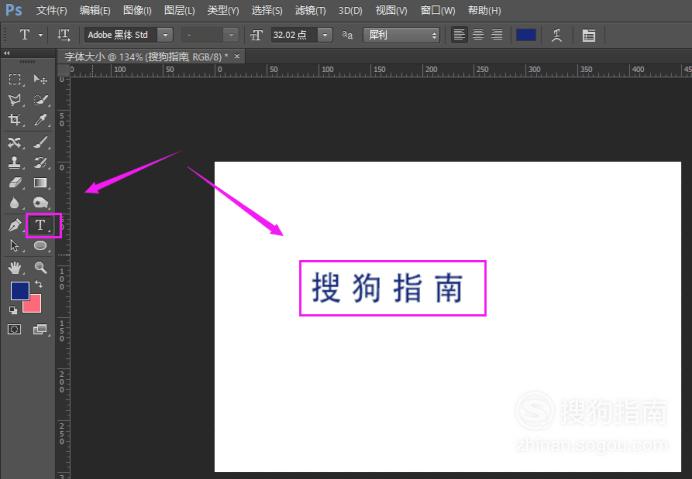Open the 窗口(W) menu
This screenshot has width=692, height=479.
point(437,10)
